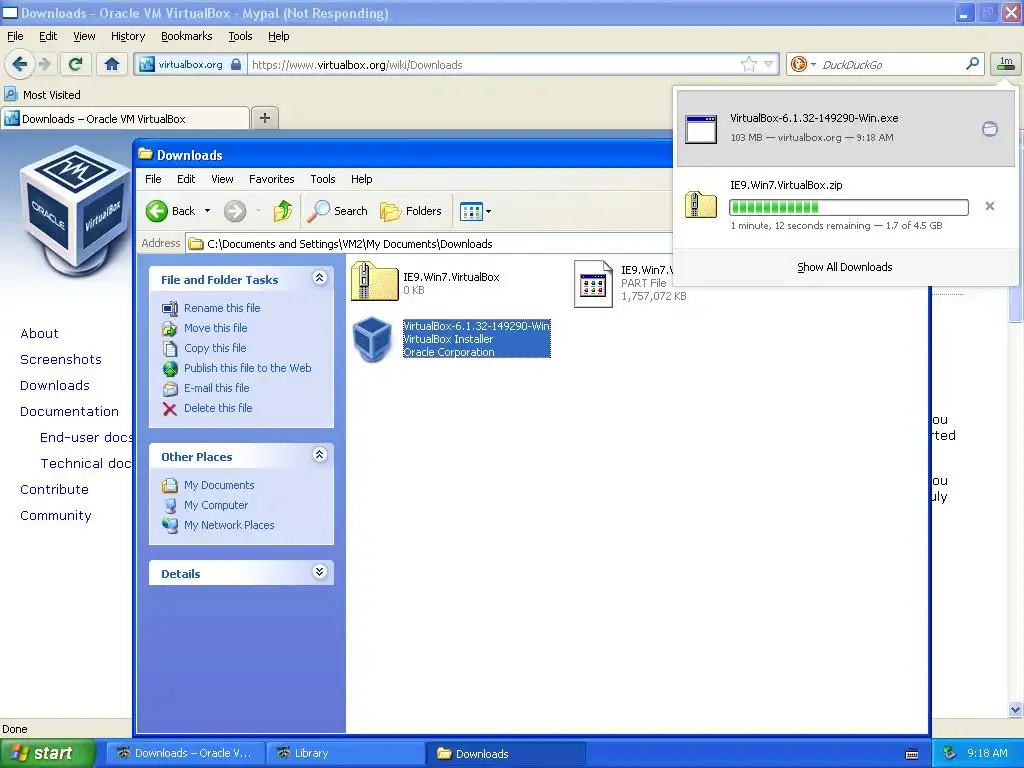Image resolution: width=1024 pixels, height=768 pixels.
Task: Open Community link on VirtualBox sidebar
Action: pyautogui.click(x=56, y=515)
